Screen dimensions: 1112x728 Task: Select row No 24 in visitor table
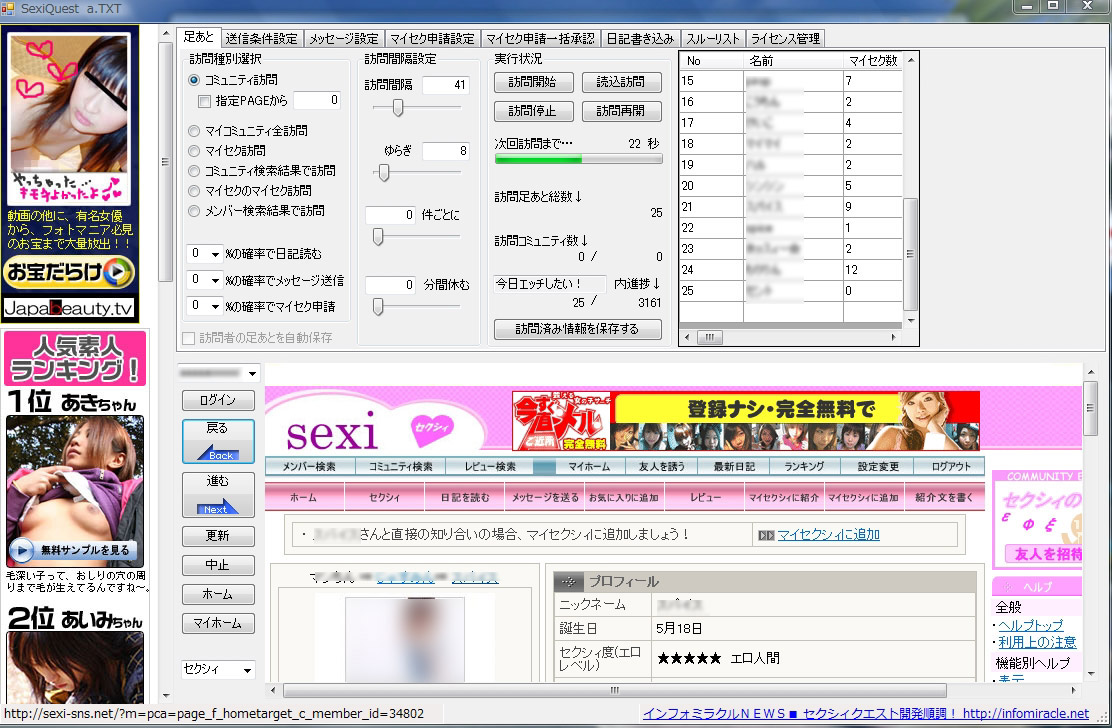tap(791, 270)
